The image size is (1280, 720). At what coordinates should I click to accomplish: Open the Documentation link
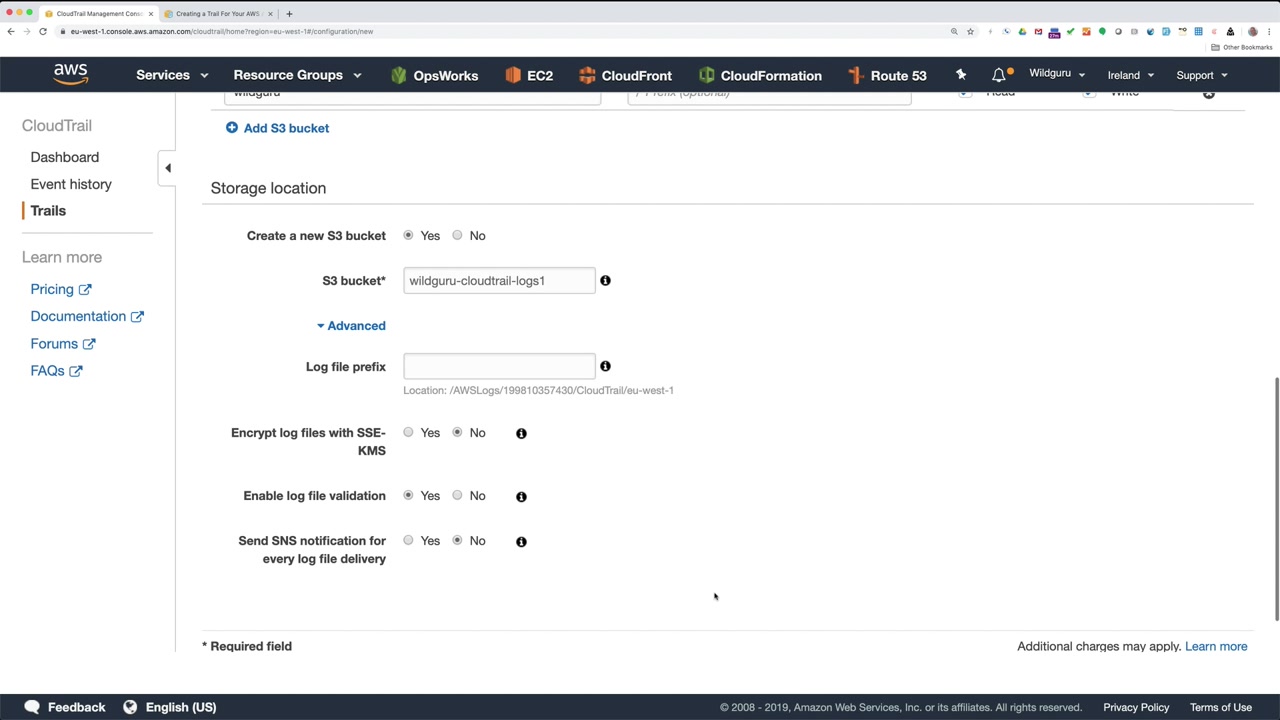pyautogui.click(x=87, y=316)
